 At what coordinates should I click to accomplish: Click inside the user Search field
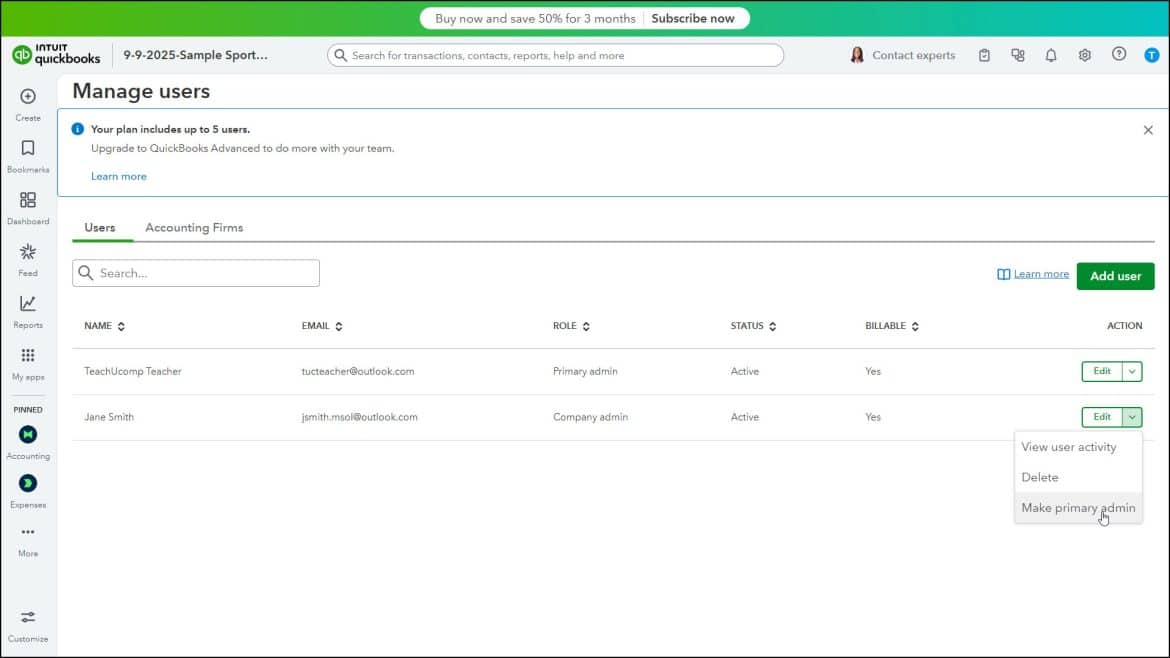195,272
